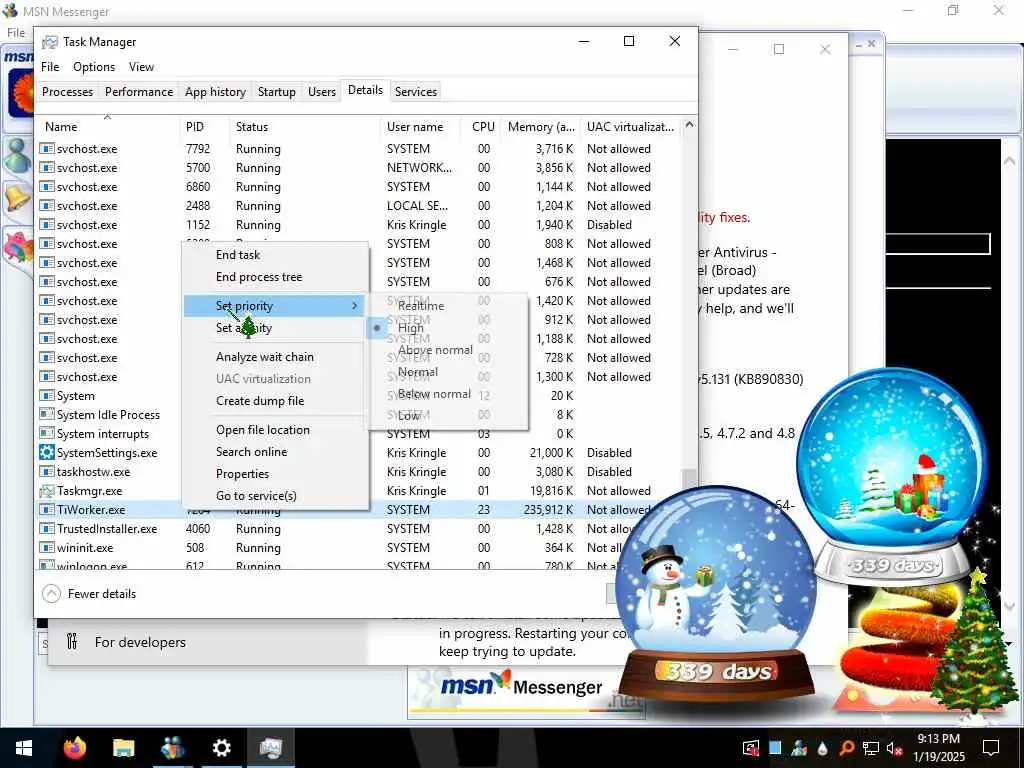Screen dimensions: 1024x768
Task: Sort by the PID column header
Action: (204, 127)
